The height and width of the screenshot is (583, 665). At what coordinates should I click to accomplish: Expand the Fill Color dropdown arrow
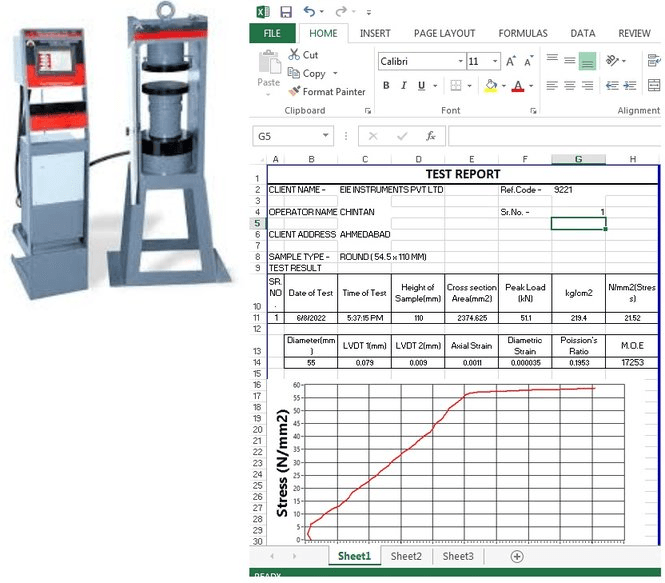tap(504, 86)
